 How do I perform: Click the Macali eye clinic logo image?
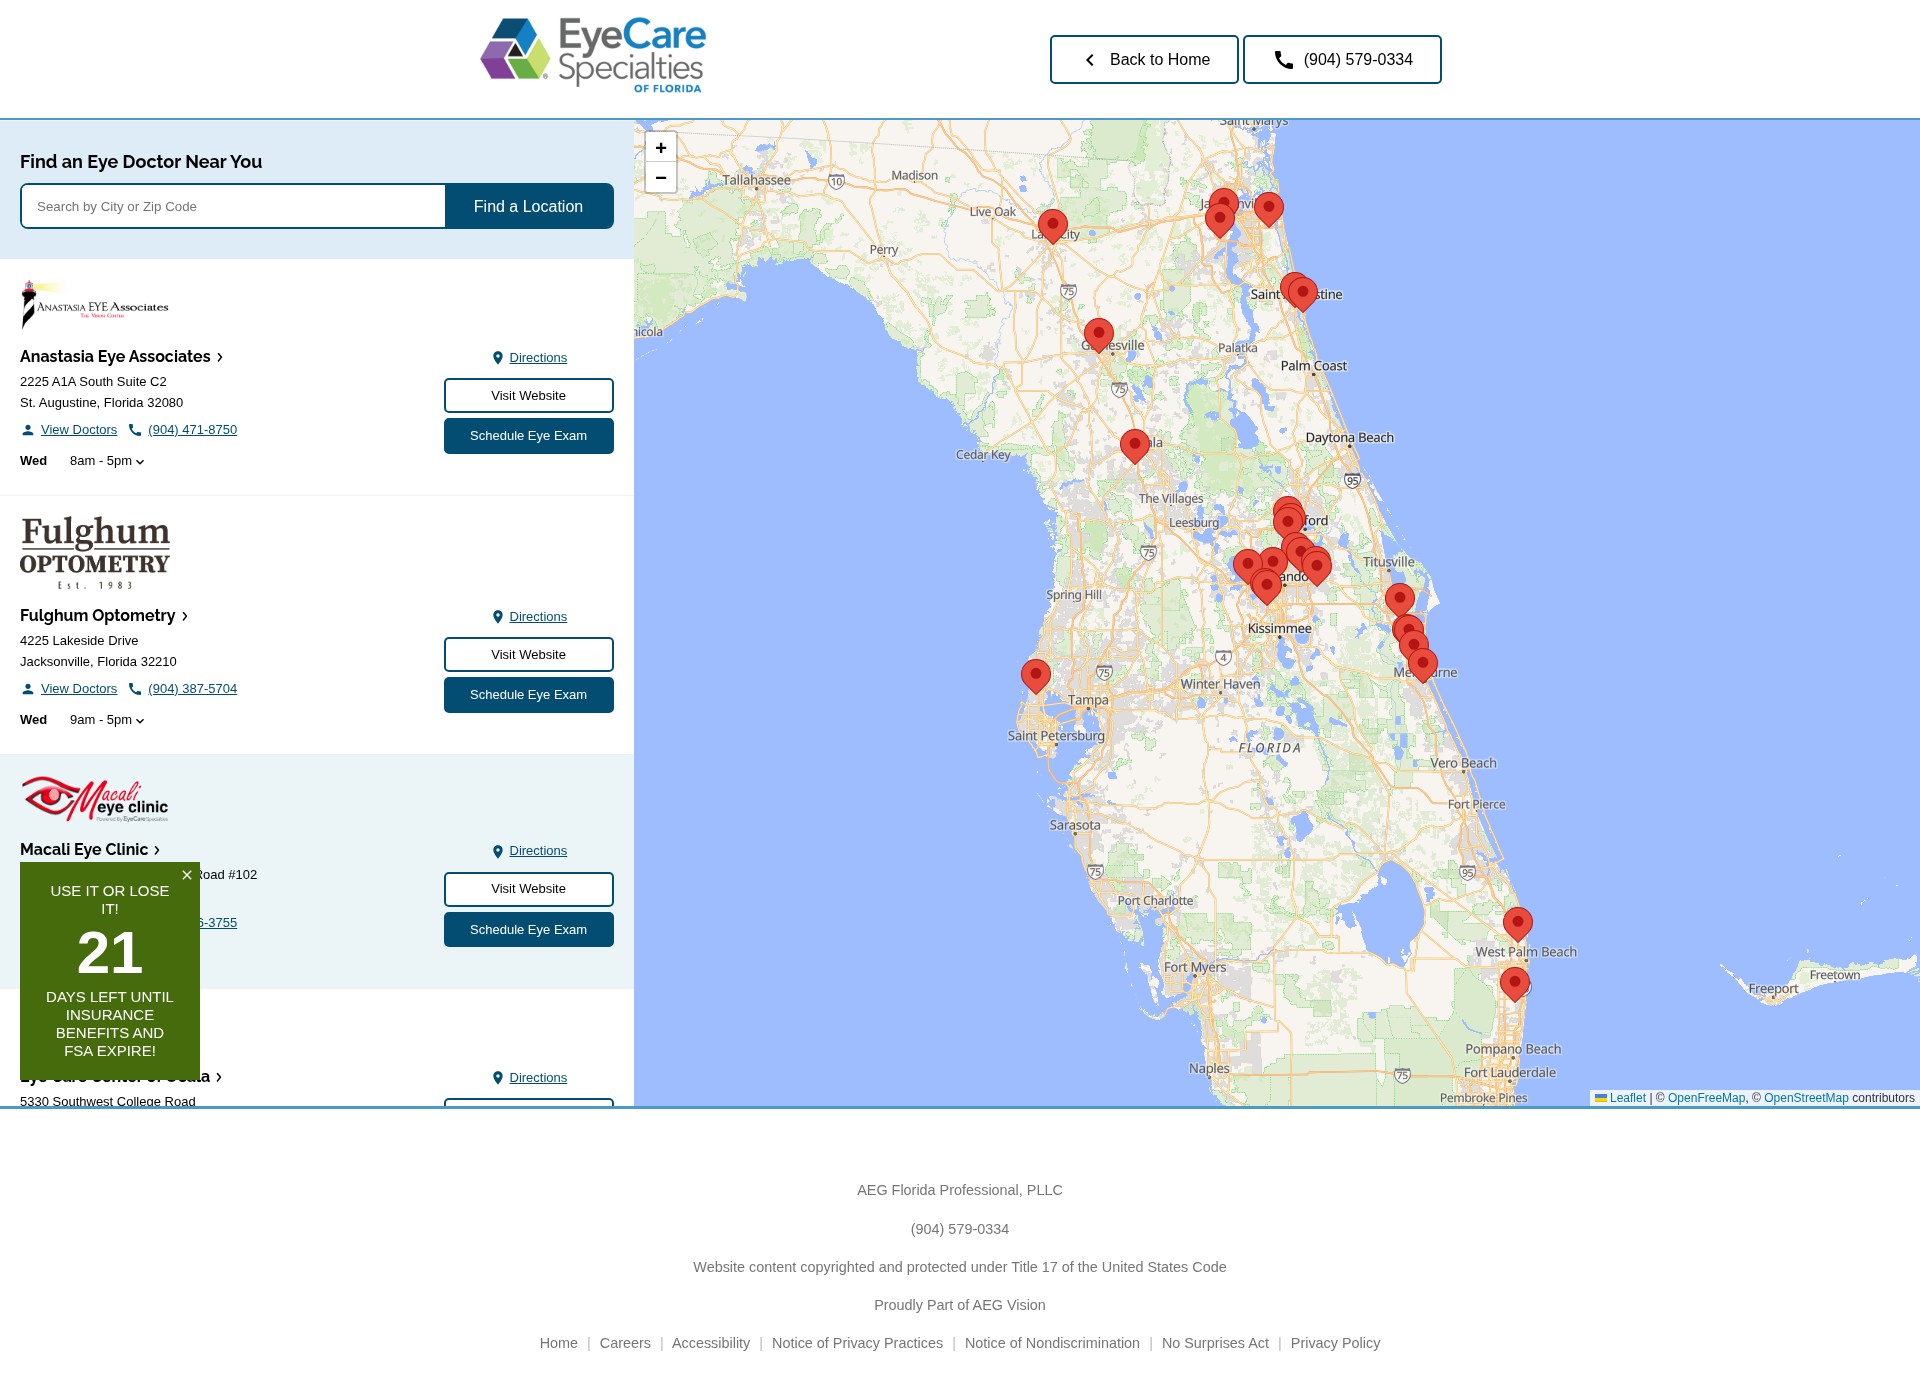(x=95, y=799)
